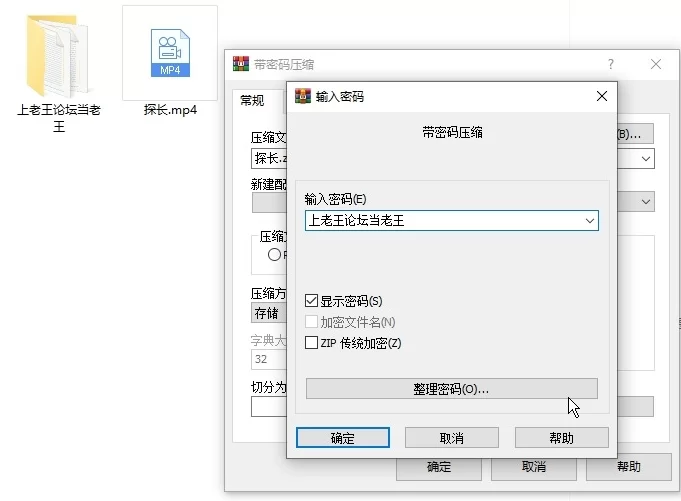Click 取消 in the background 带密码压缩 window
The image size is (681, 501).
534,467
